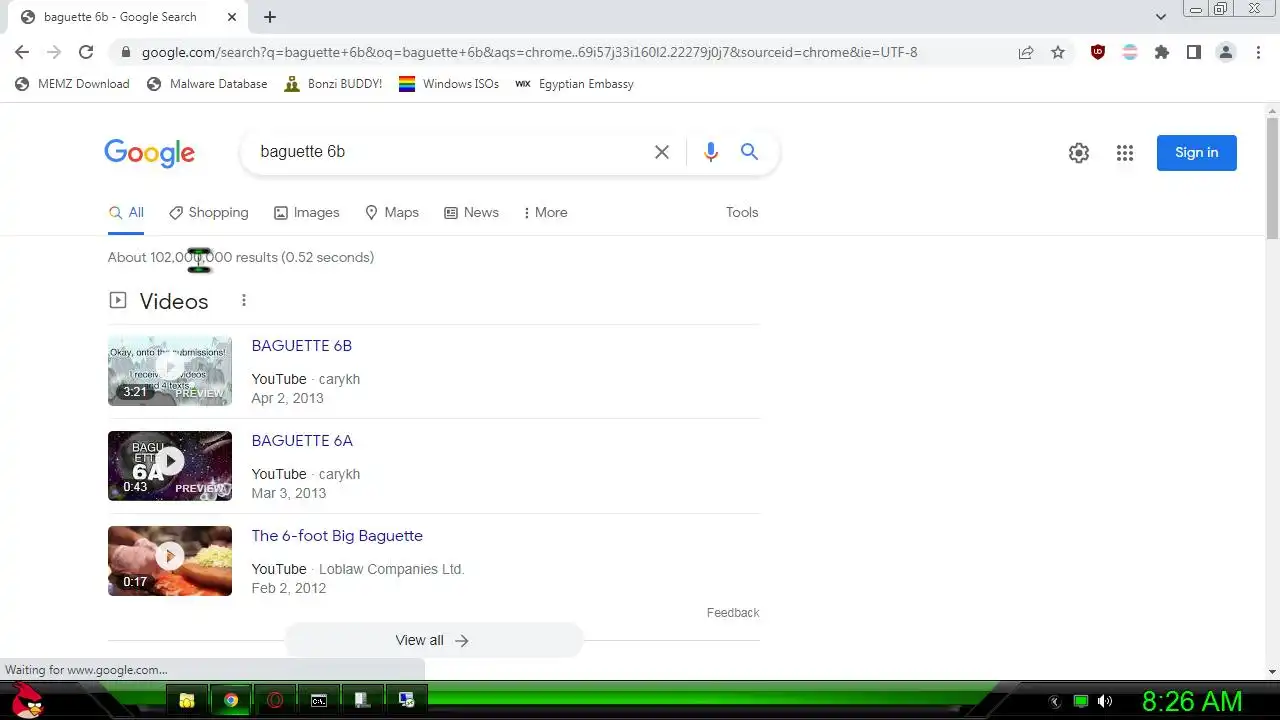Open the Chrome profile avatar
Screen dimensions: 1280x720
pos(1226,52)
